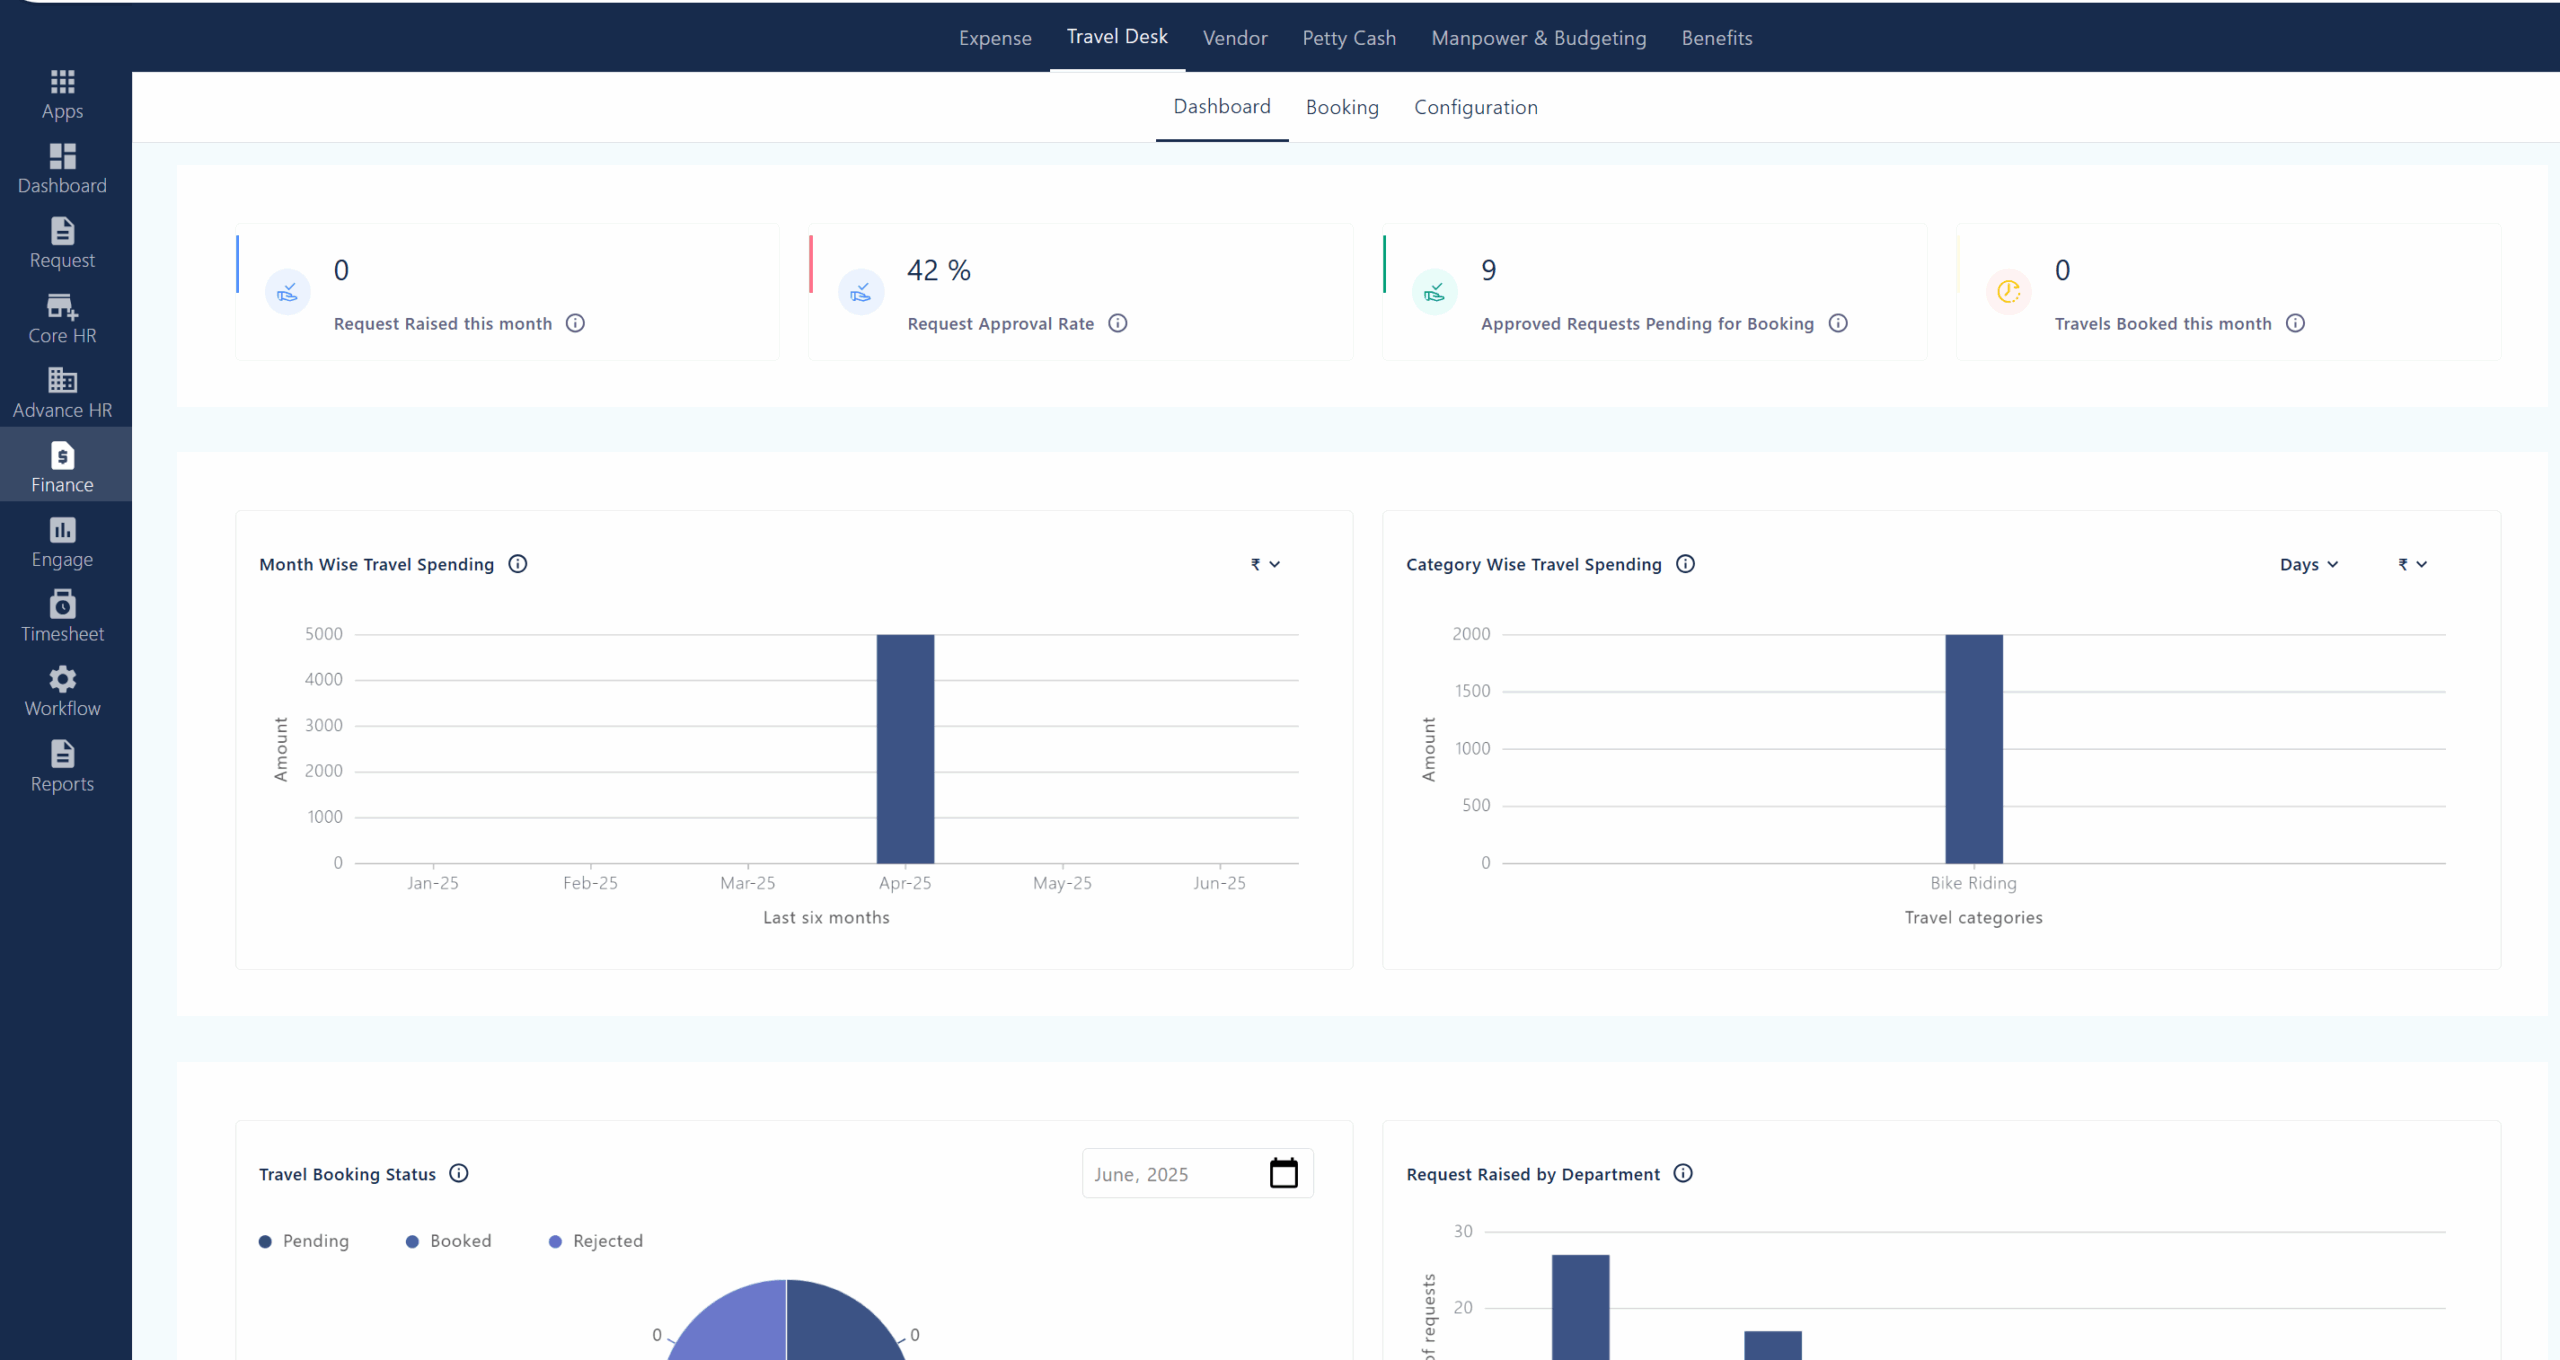Click the "42 %" approval rate value
The width and height of the screenshot is (2560, 1360).
[939, 270]
